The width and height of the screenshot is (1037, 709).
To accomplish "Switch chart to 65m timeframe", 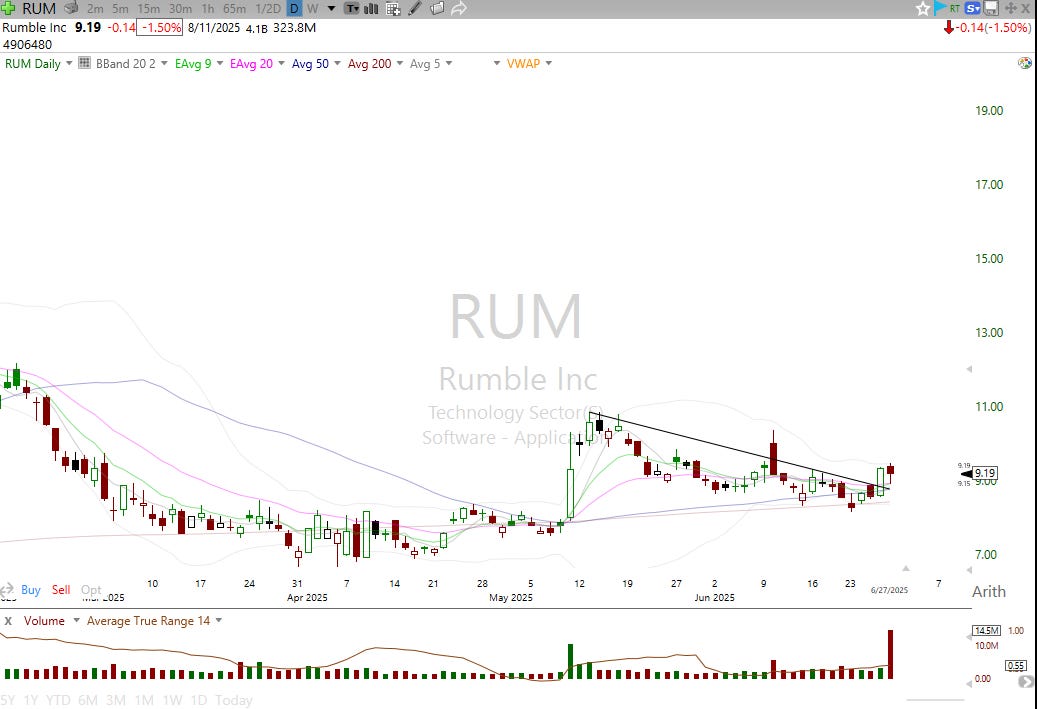I will coord(235,9).
